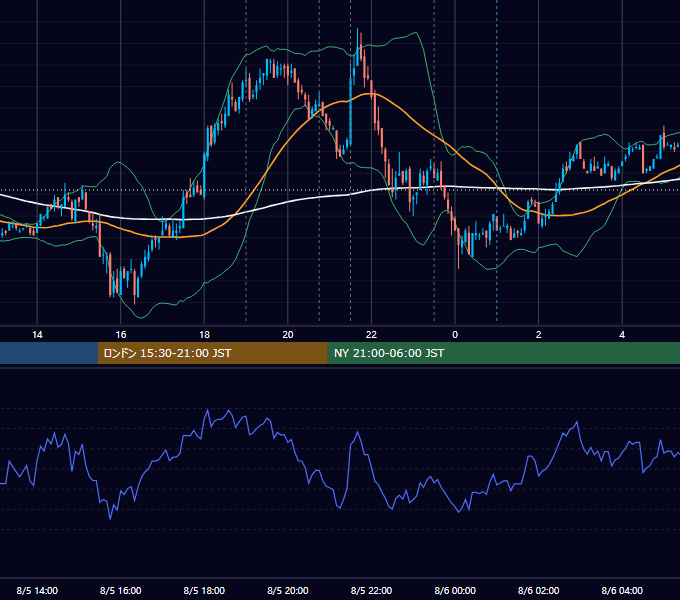Click the 8/6 04:00 date label
The image size is (680, 600).
click(x=622, y=590)
